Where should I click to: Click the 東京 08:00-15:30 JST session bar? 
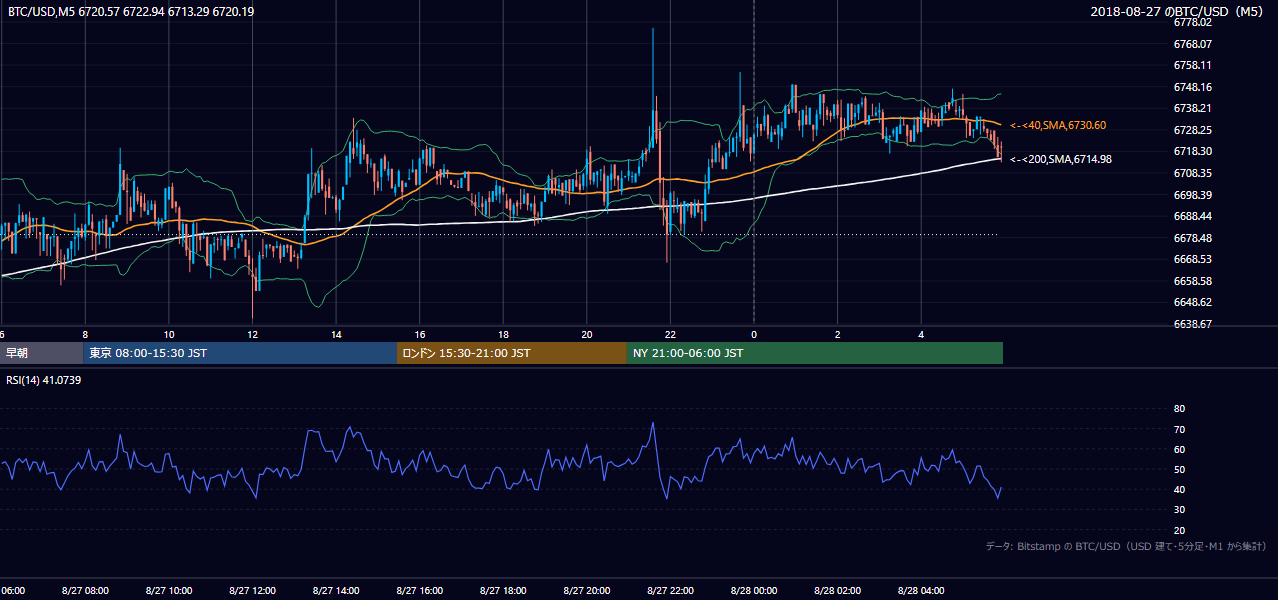tap(240, 353)
